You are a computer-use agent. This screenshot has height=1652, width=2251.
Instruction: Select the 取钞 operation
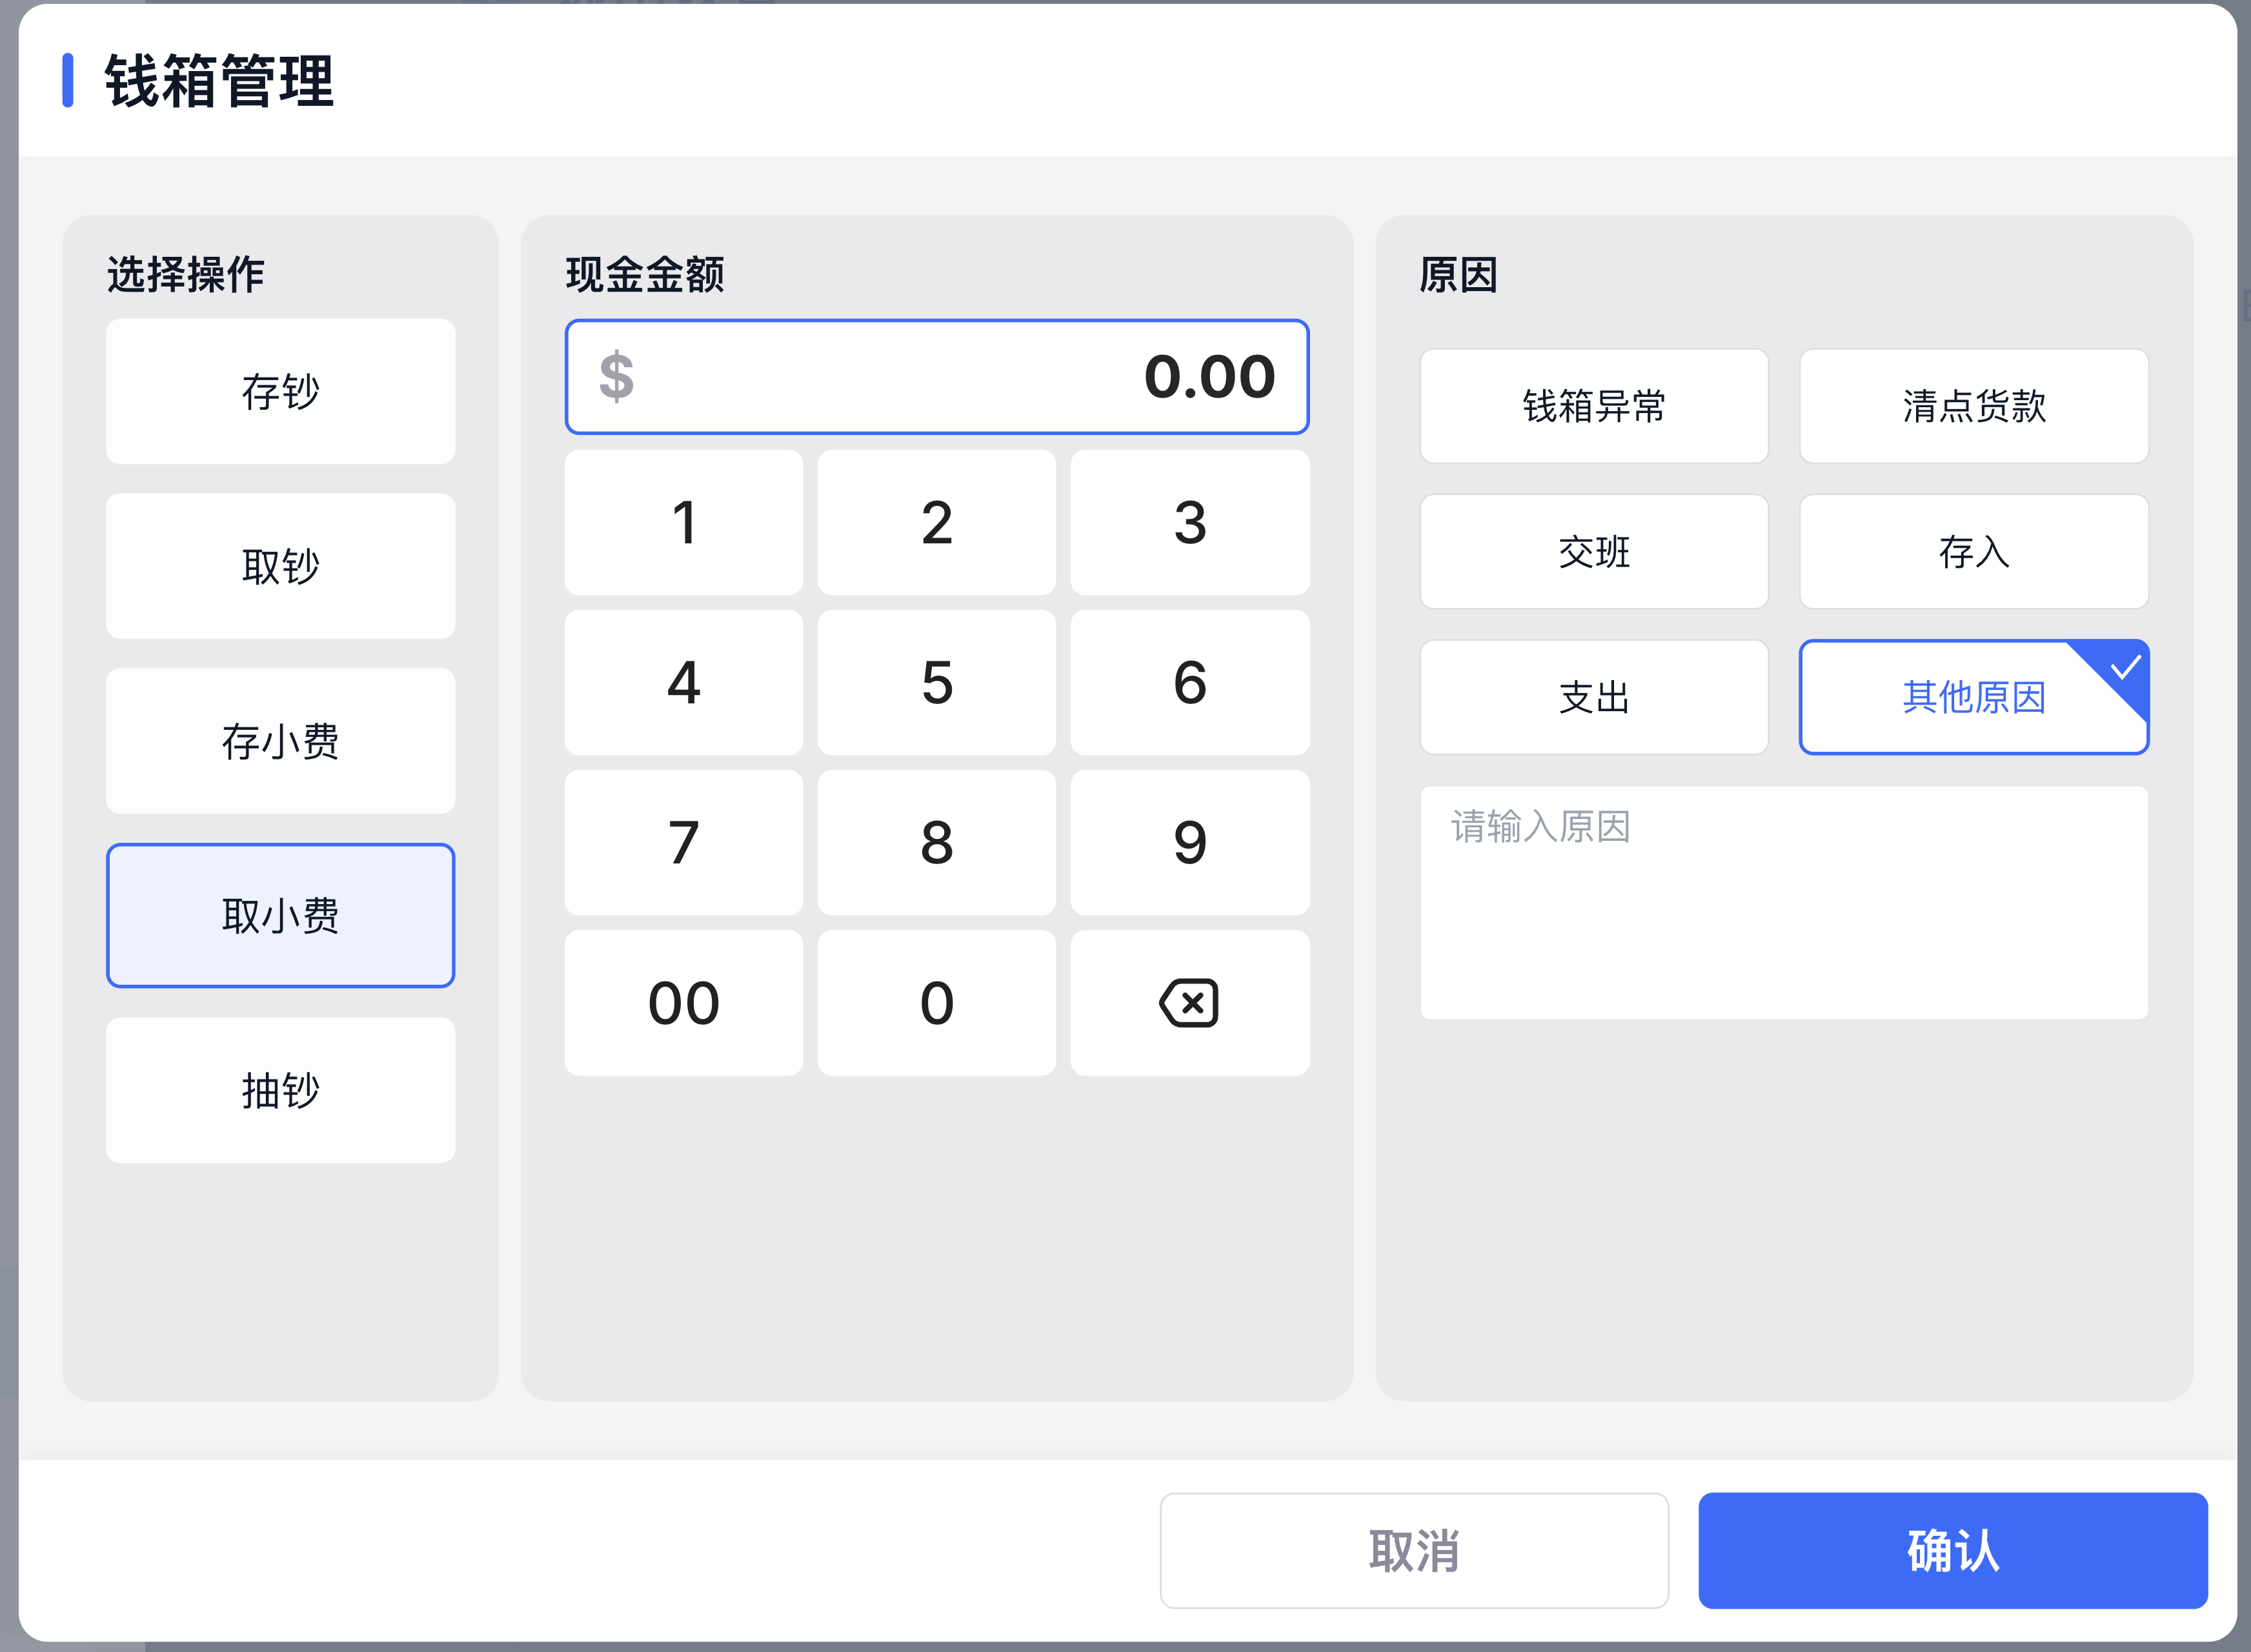pyautogui.click(x=280, y=566)
